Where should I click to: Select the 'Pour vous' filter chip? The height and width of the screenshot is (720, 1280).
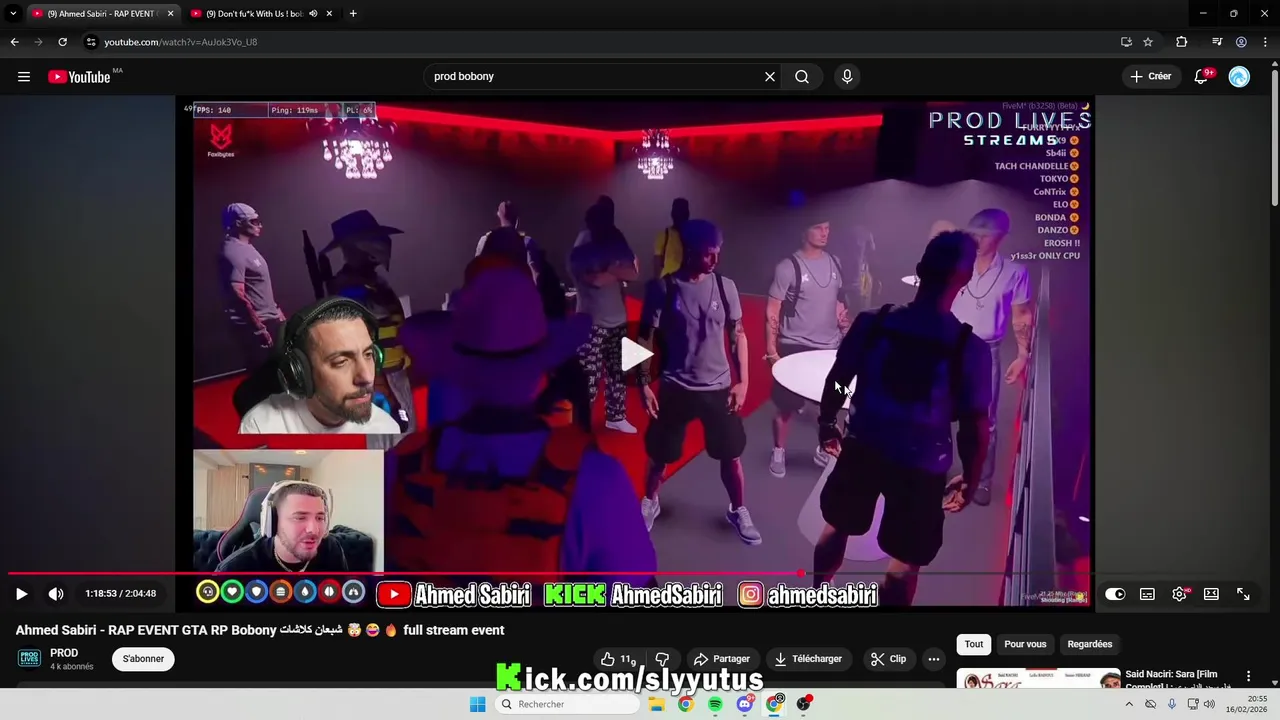coord(1025,644)
